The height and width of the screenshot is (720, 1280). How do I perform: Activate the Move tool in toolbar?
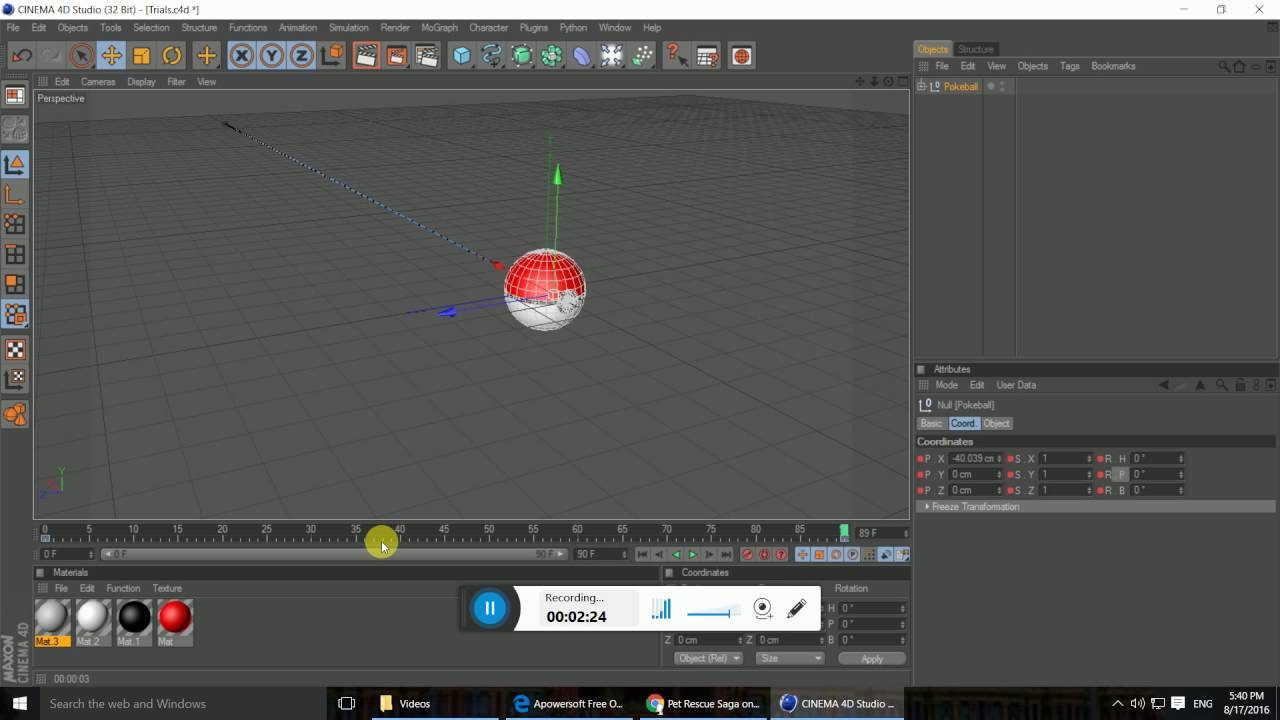(112, 56)
